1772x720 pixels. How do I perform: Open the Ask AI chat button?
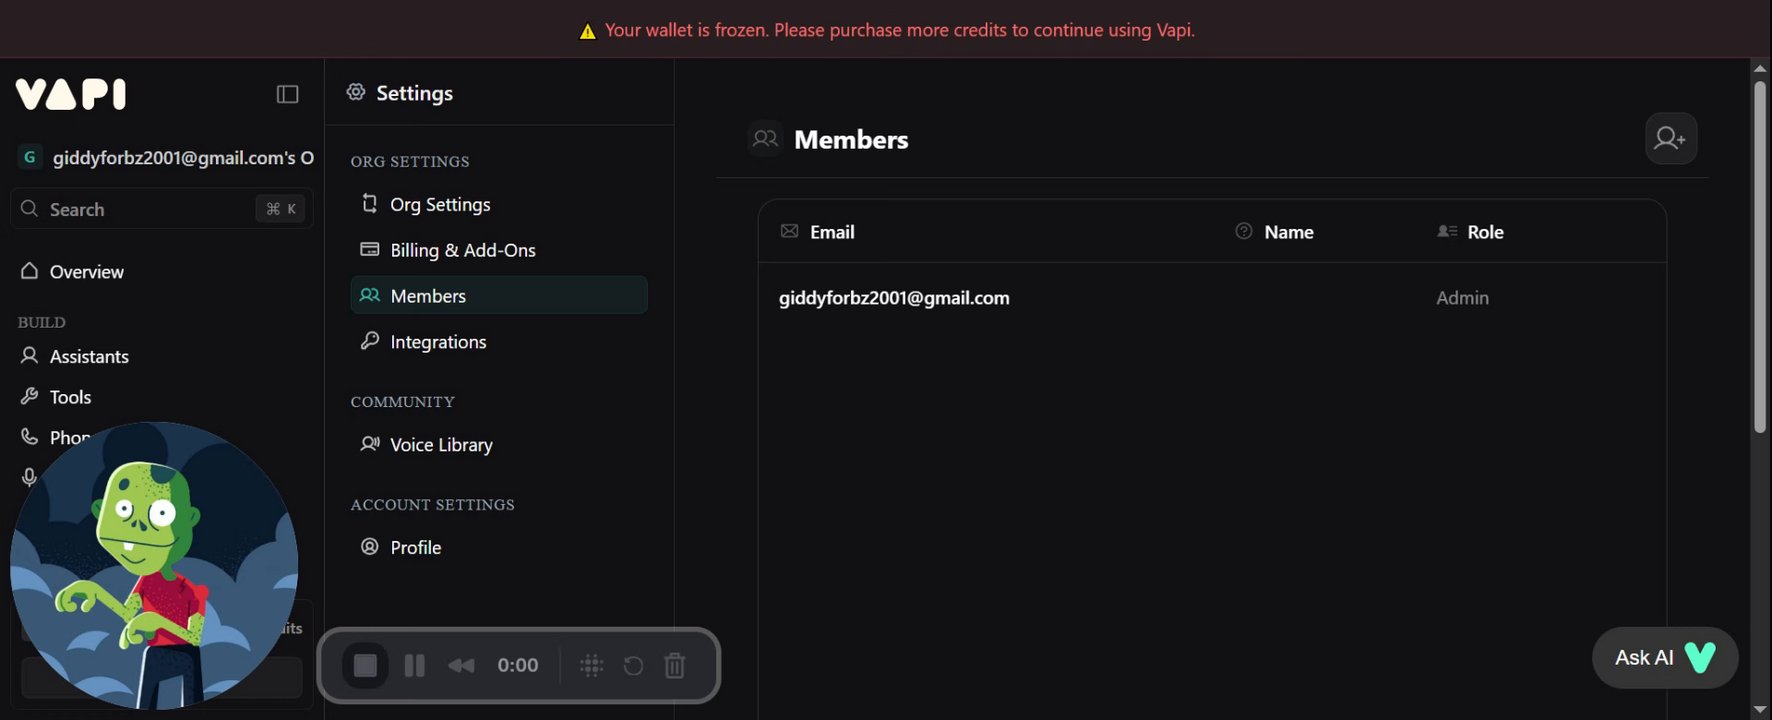coord(1665,657)
